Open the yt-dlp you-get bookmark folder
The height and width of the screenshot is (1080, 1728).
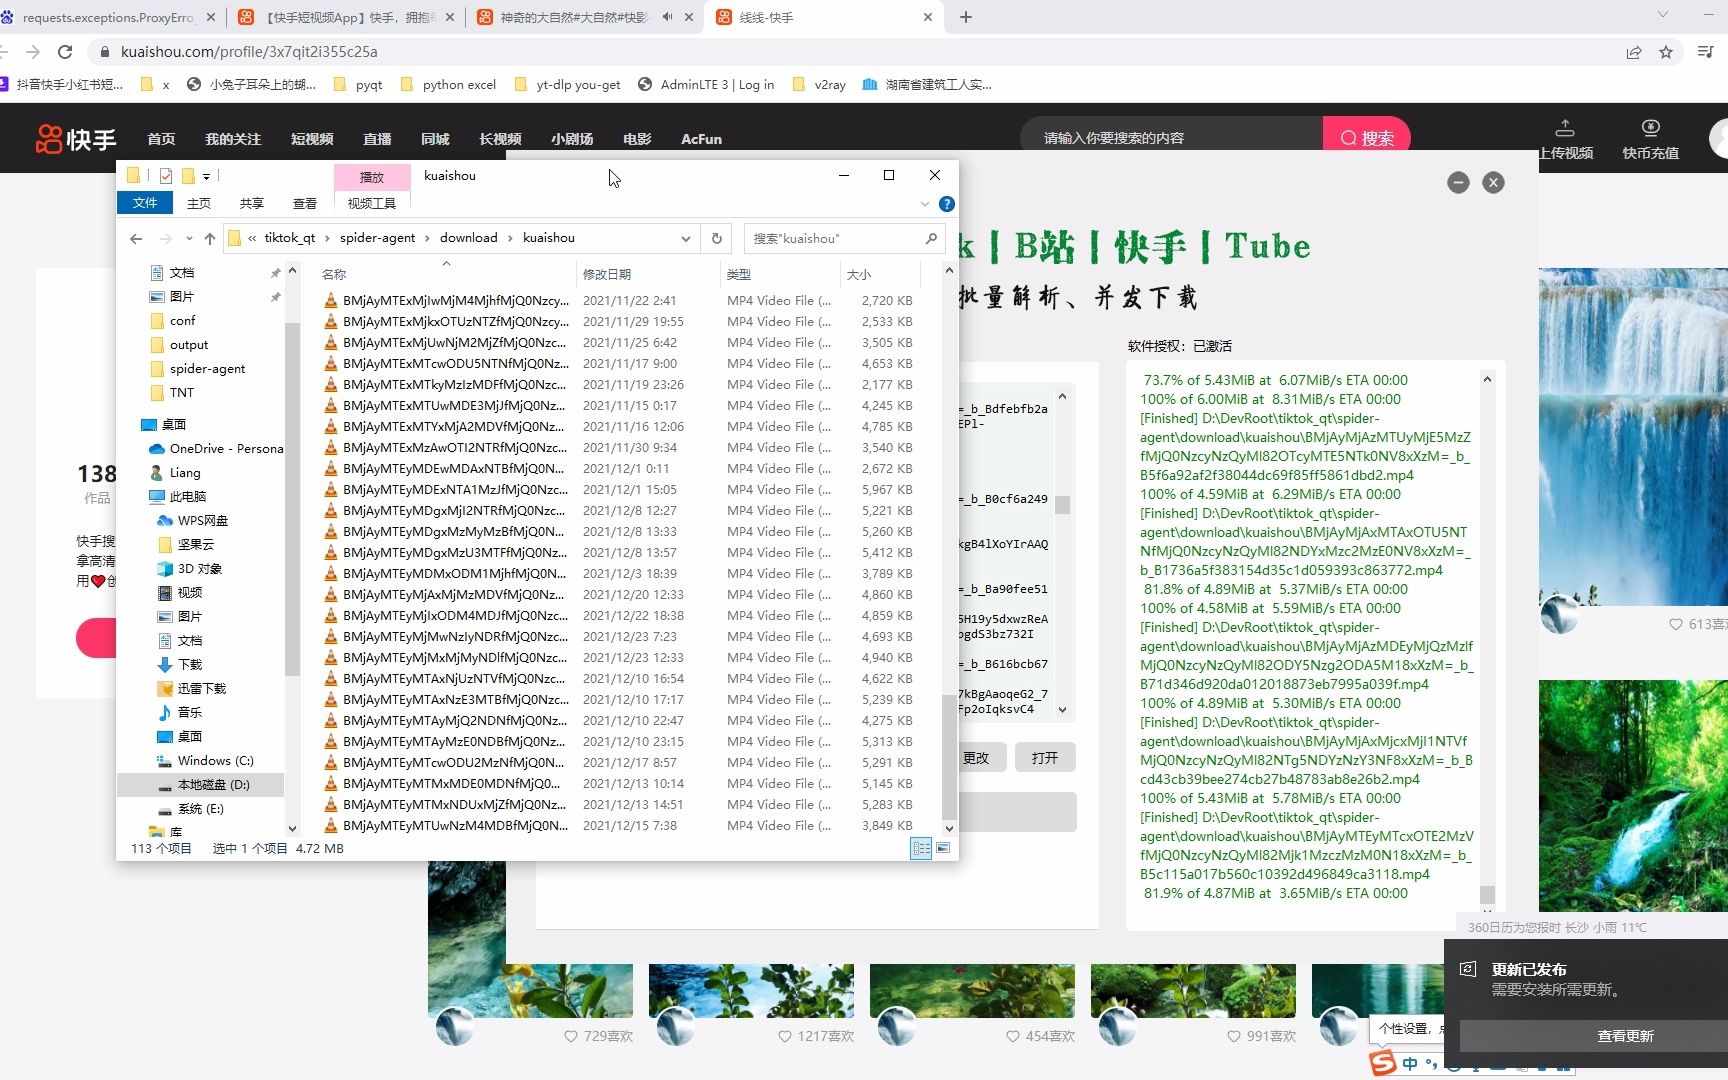click(x=567, y=85)
